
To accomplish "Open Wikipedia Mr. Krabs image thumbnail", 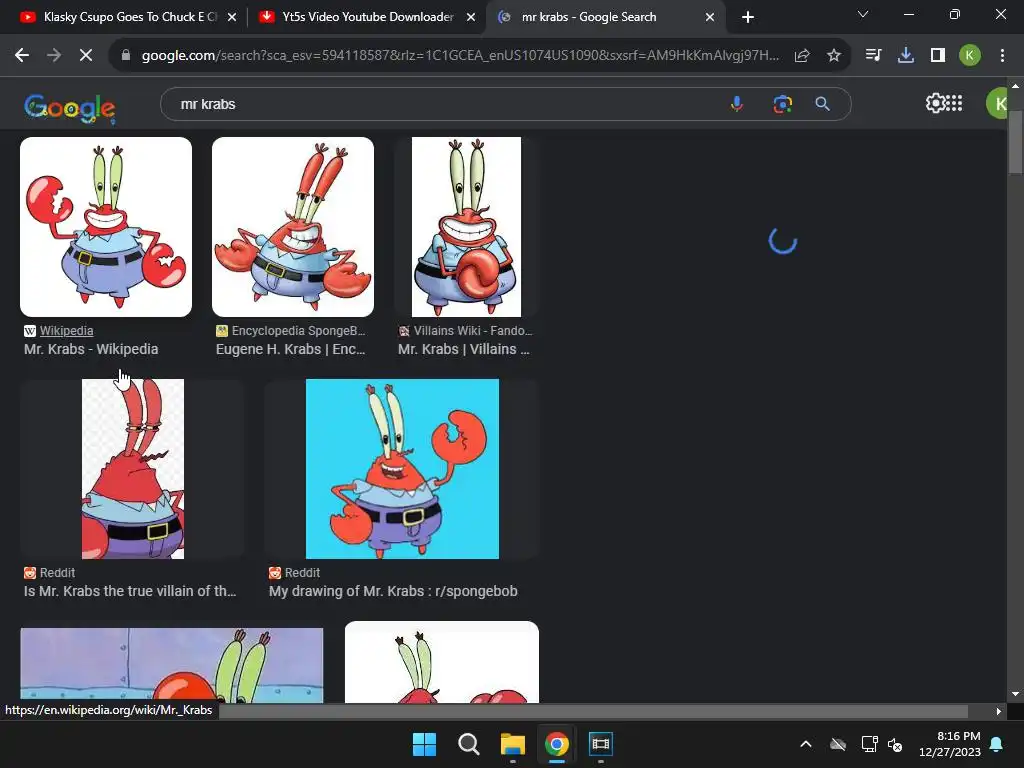I will tap(106, 227).
